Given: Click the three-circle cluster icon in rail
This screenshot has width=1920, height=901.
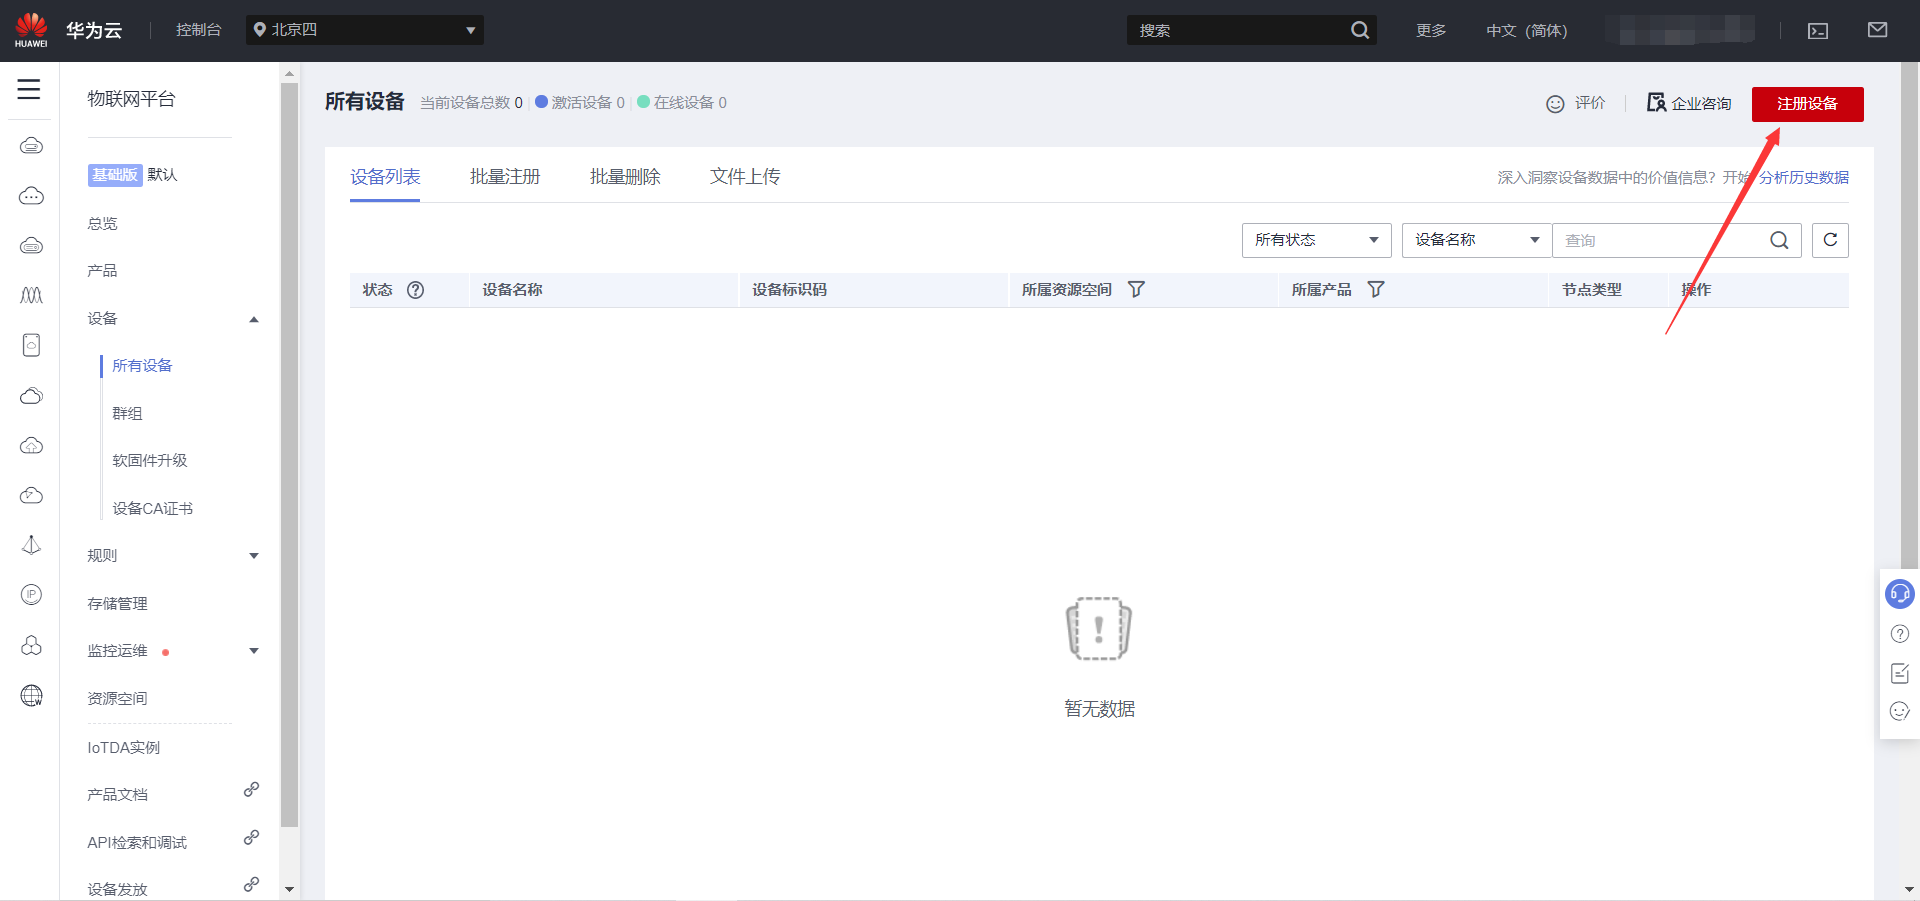Looking at the screenshot, I should (32, 645).
